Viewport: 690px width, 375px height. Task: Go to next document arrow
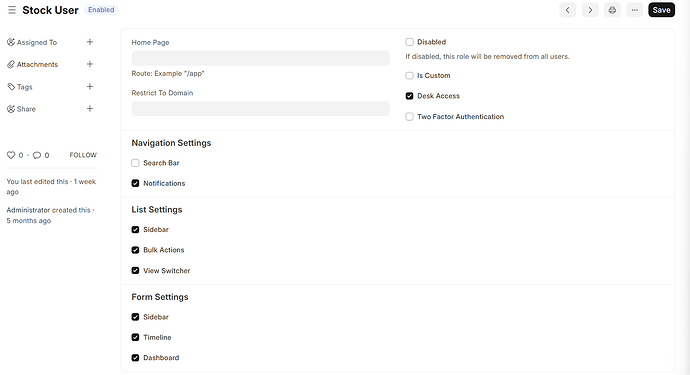click(590, 10)
